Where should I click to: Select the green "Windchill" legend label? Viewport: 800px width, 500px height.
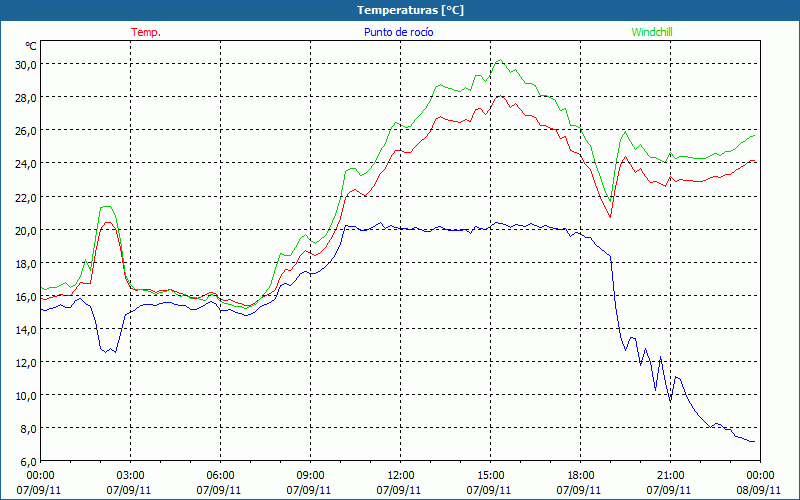(652, 32)
